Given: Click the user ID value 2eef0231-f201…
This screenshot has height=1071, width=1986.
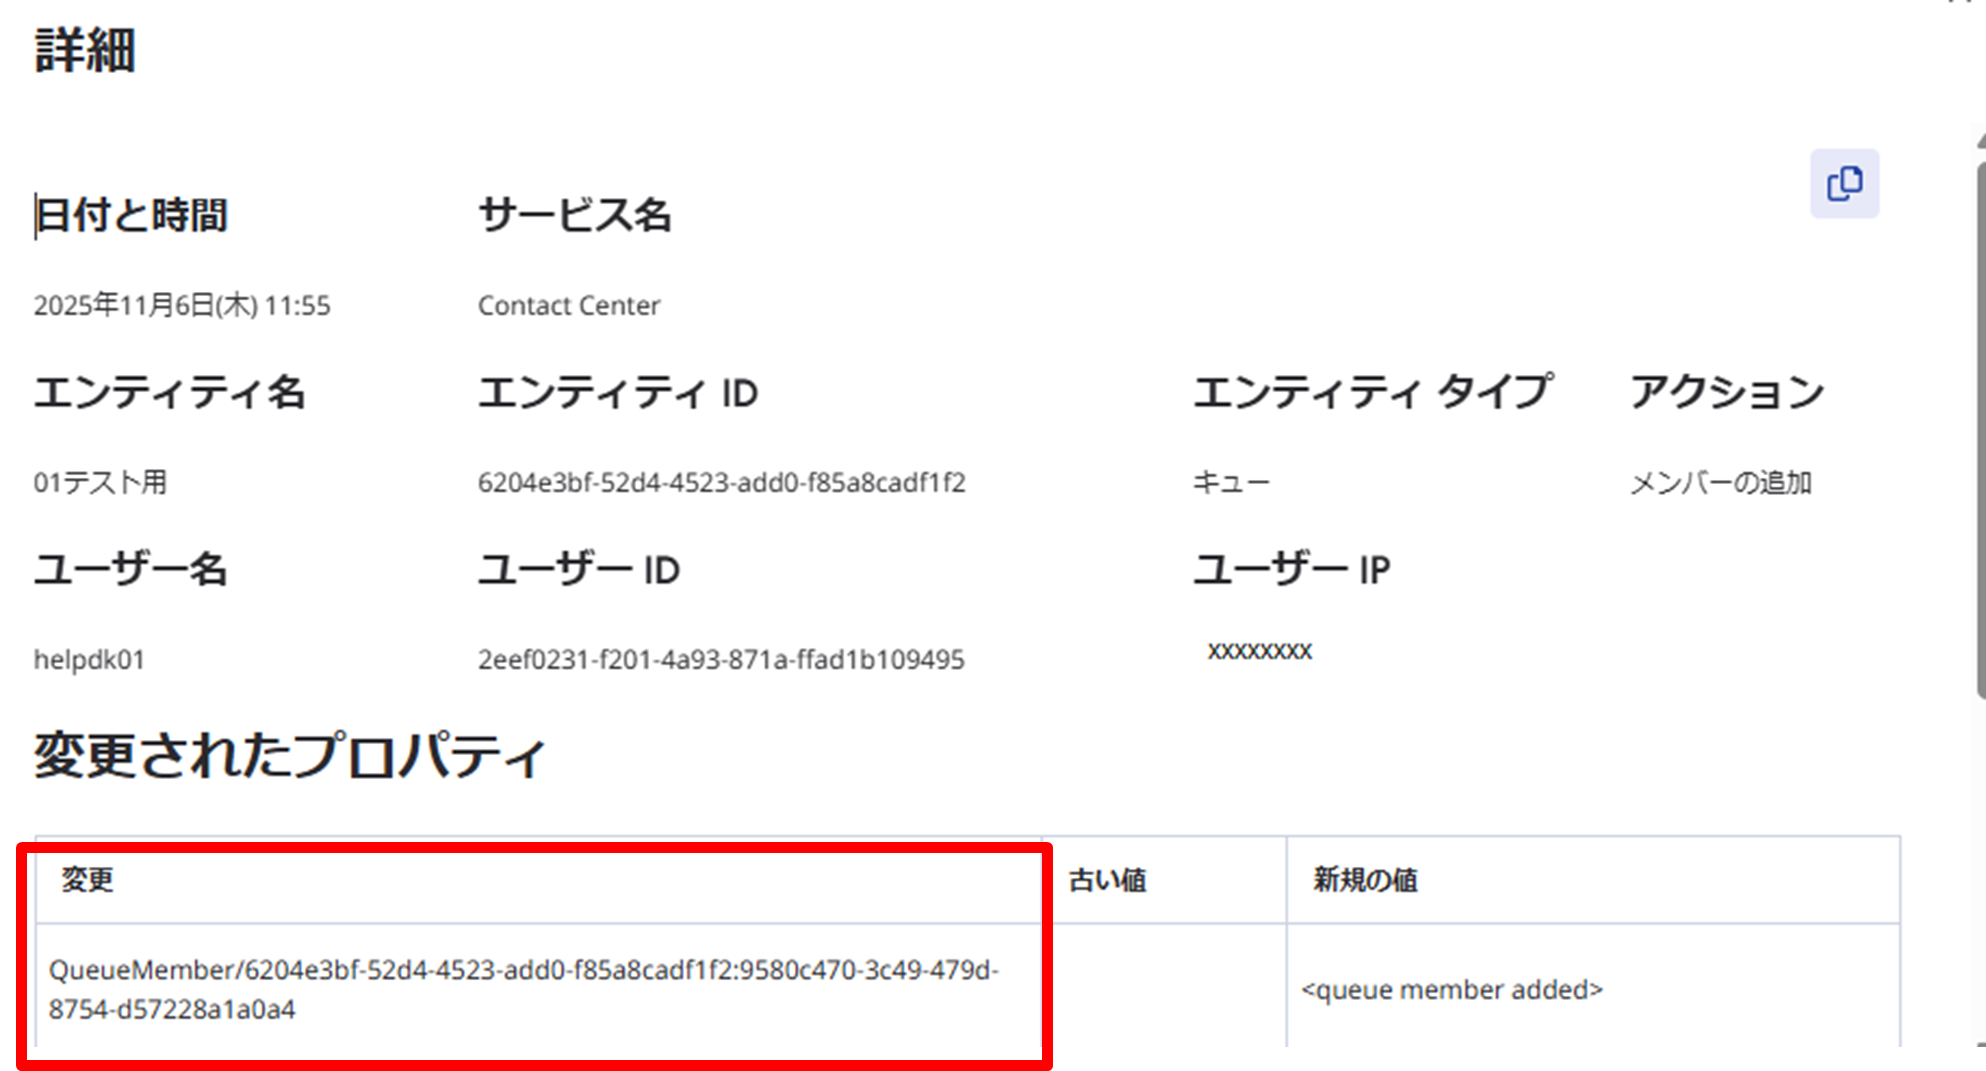Looking at the screenshot, I should 720,660.
